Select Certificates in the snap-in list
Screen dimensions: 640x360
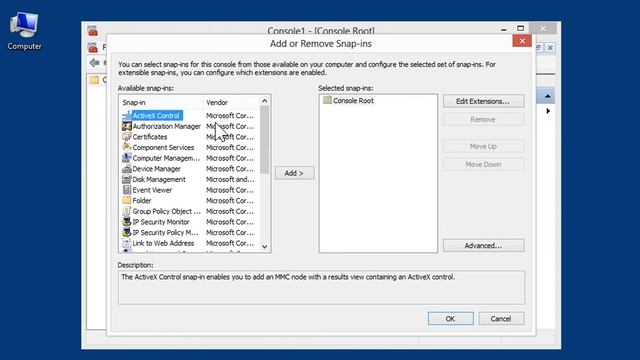coord(150,137)
